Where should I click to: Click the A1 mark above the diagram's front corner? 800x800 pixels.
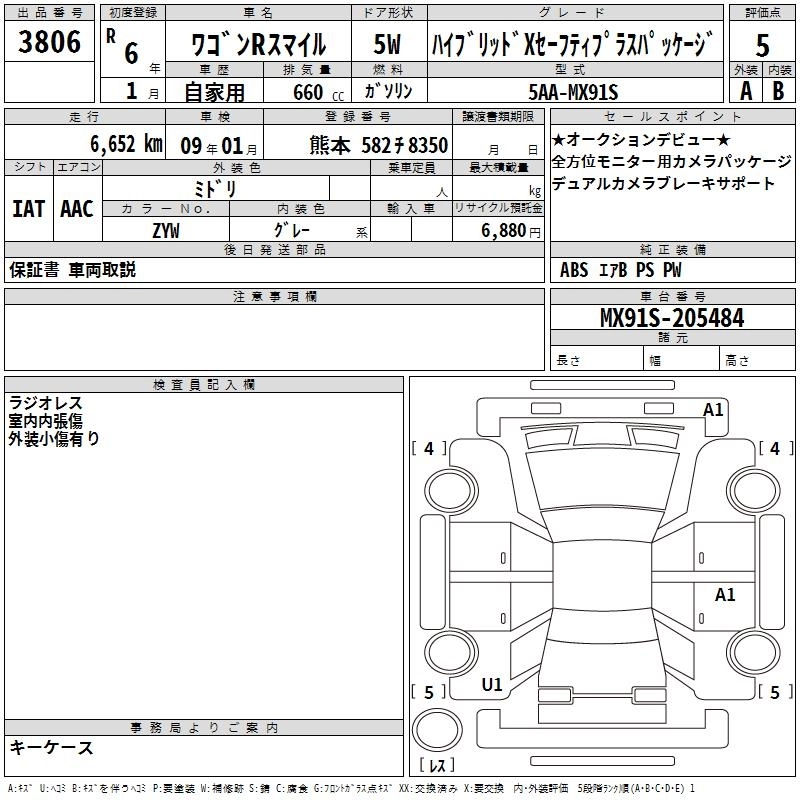(x=713, y=410)
